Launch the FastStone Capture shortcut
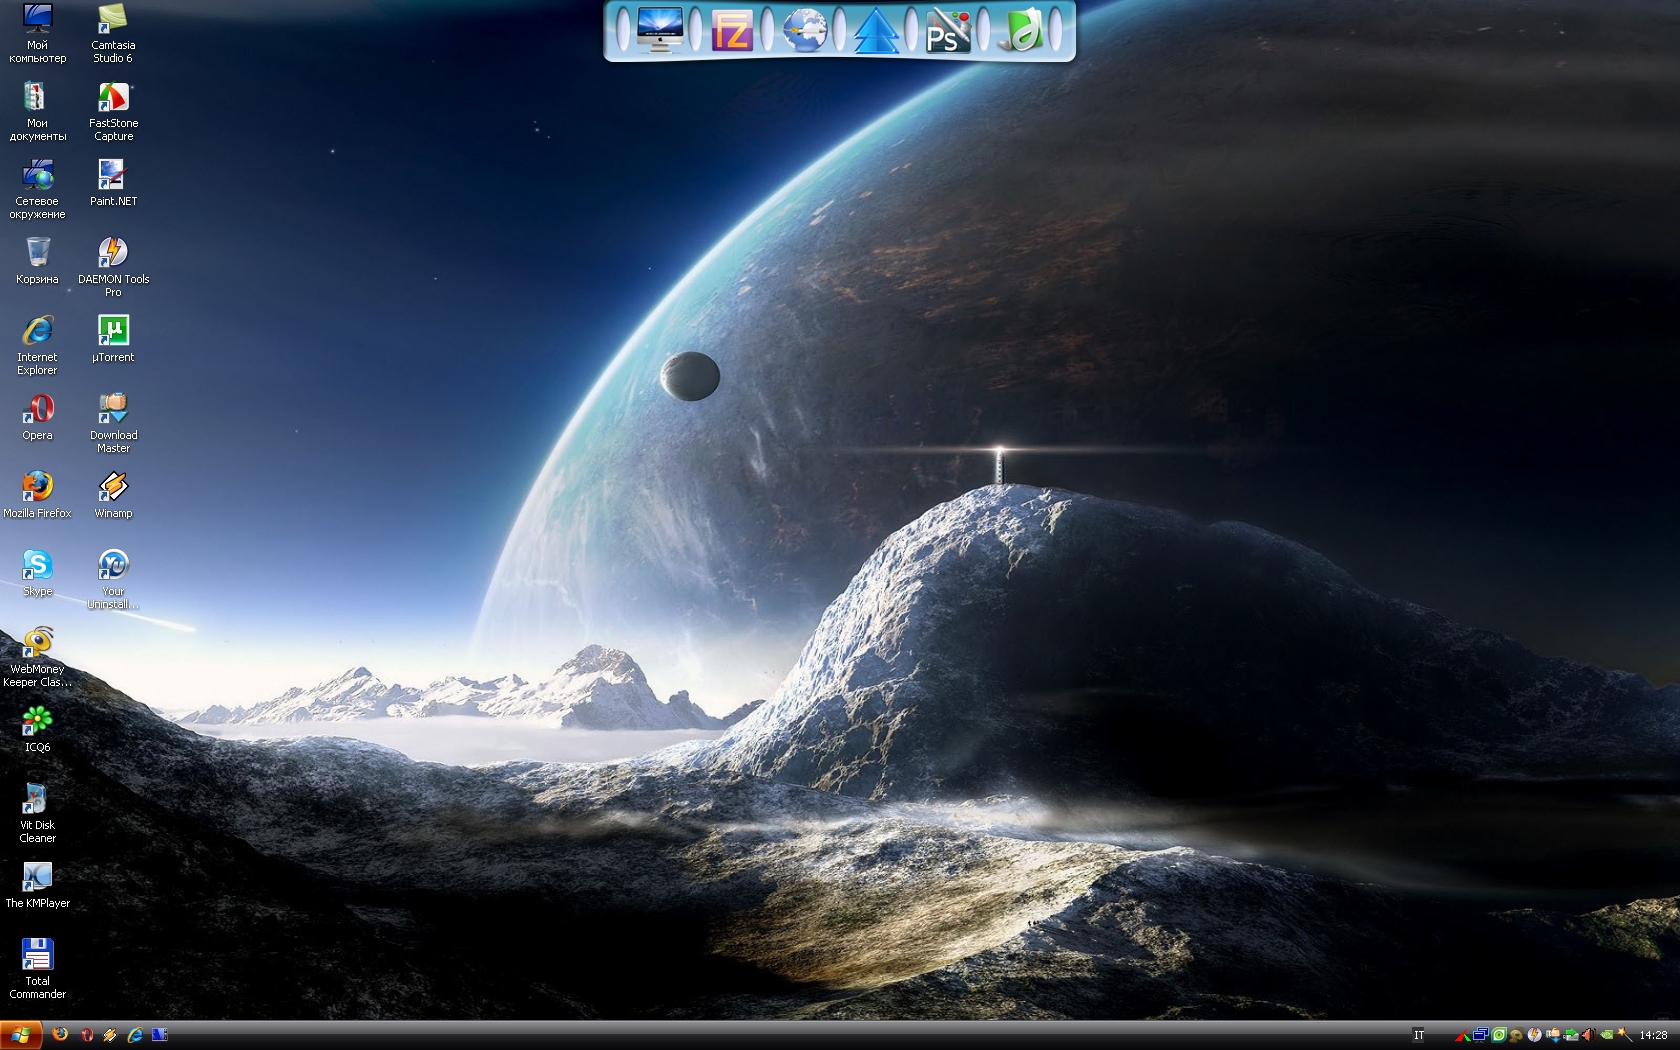Viewport: 1680px width, 1050px height. (x=113, y=111)
